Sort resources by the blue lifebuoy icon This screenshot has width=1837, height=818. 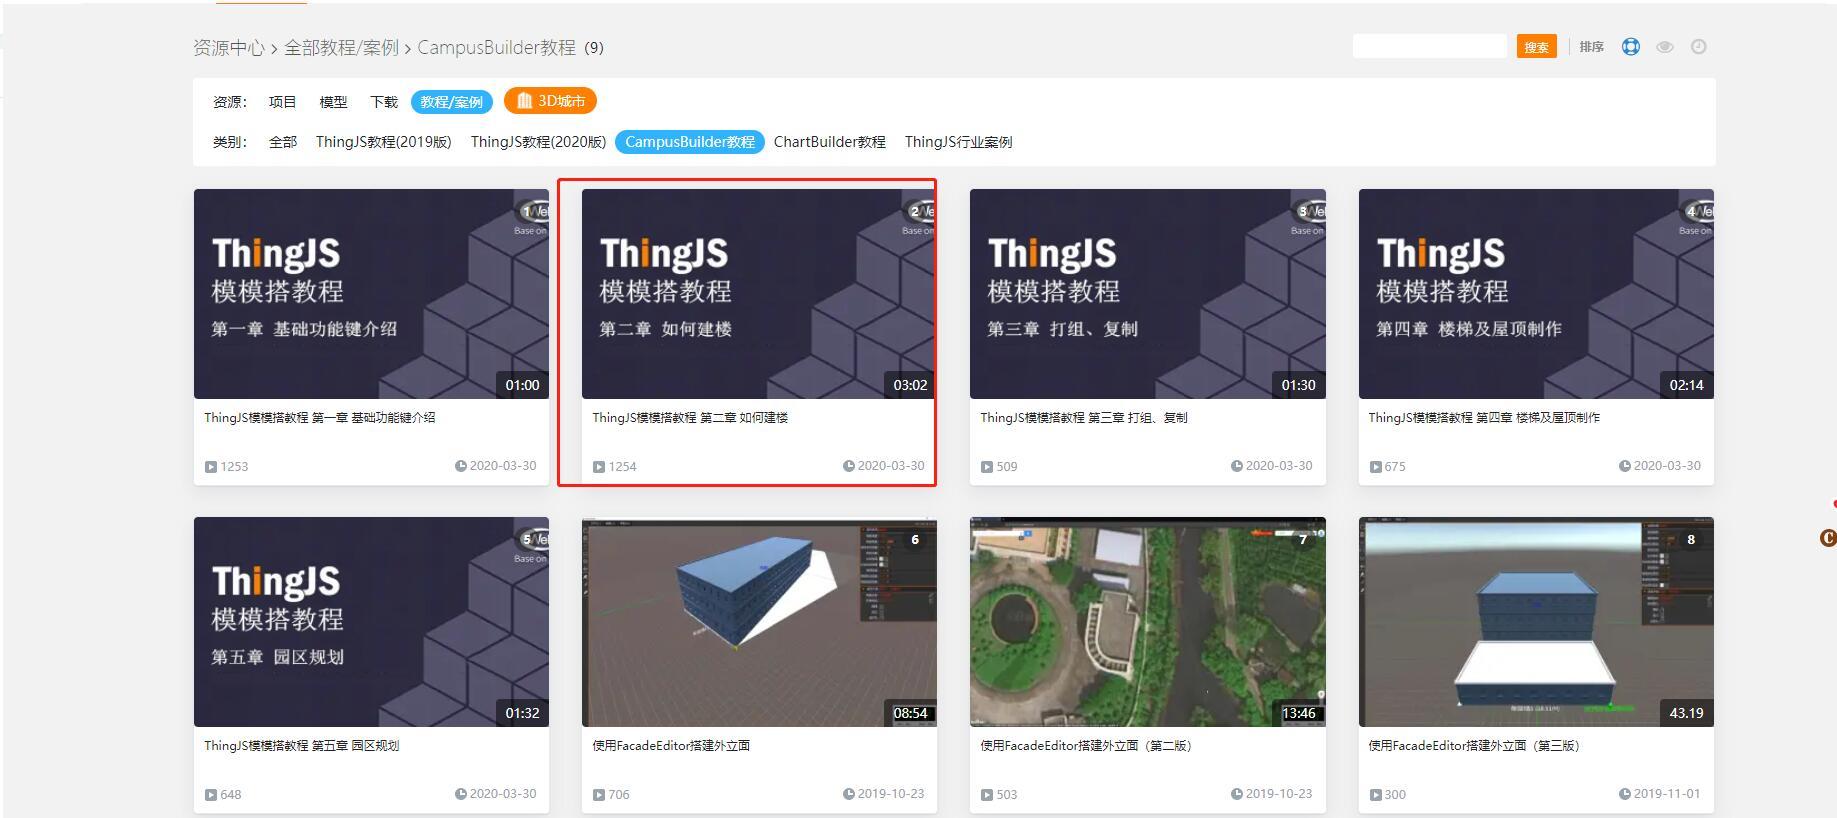(x=1631, y=47)
